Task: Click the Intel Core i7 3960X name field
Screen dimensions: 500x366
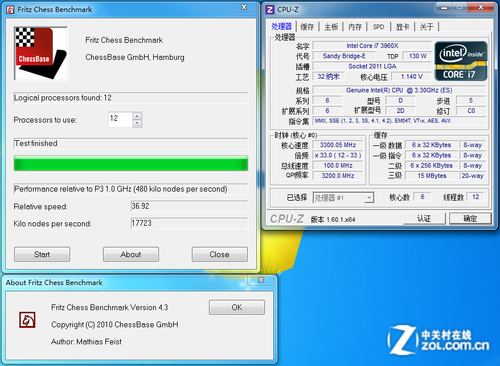Action: [x=372, y=46]
